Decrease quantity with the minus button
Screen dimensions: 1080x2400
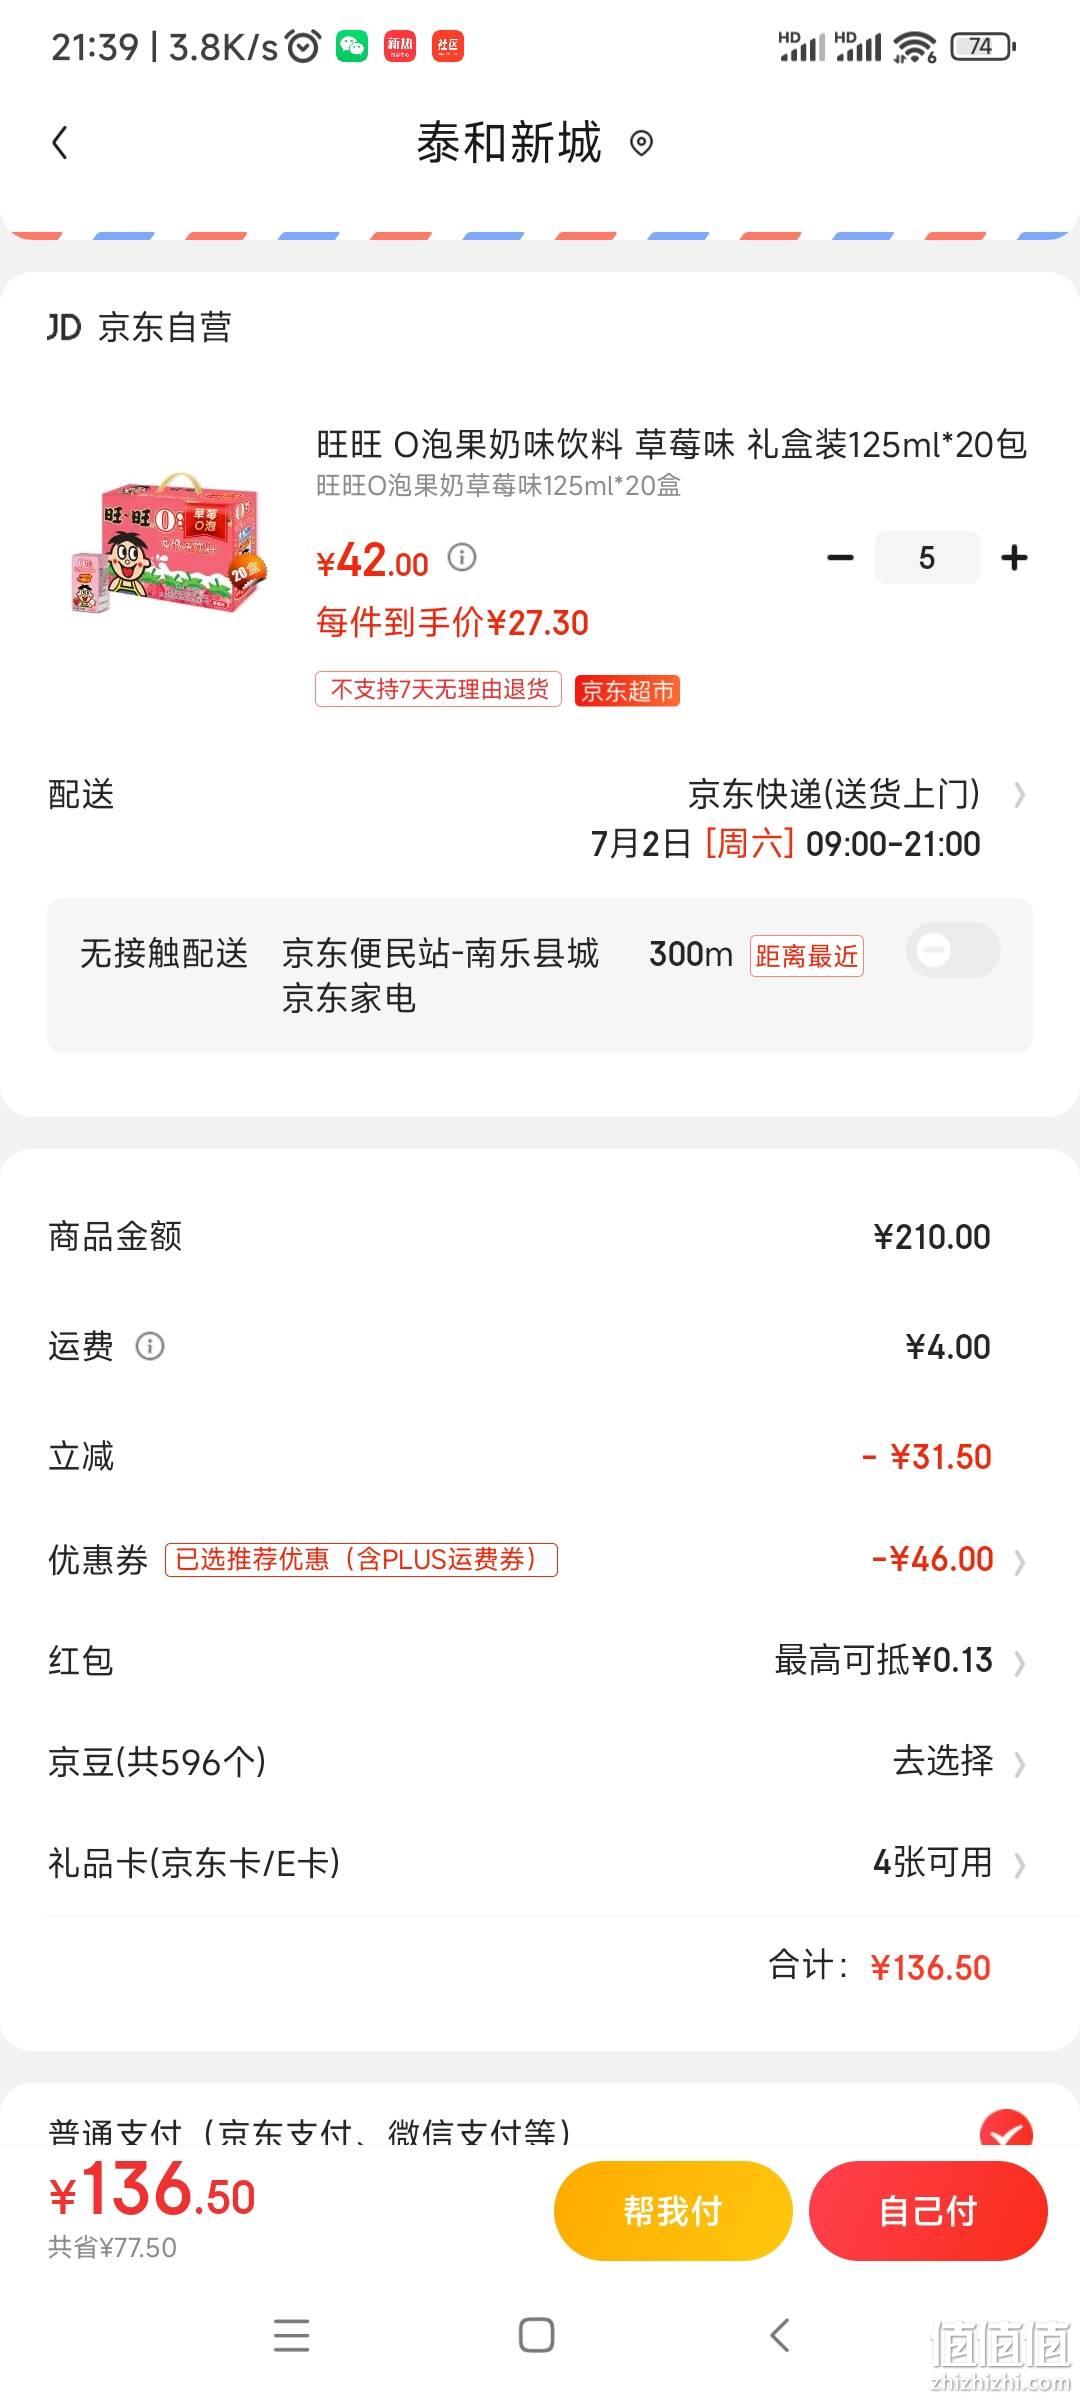click(x=841, y=557)
